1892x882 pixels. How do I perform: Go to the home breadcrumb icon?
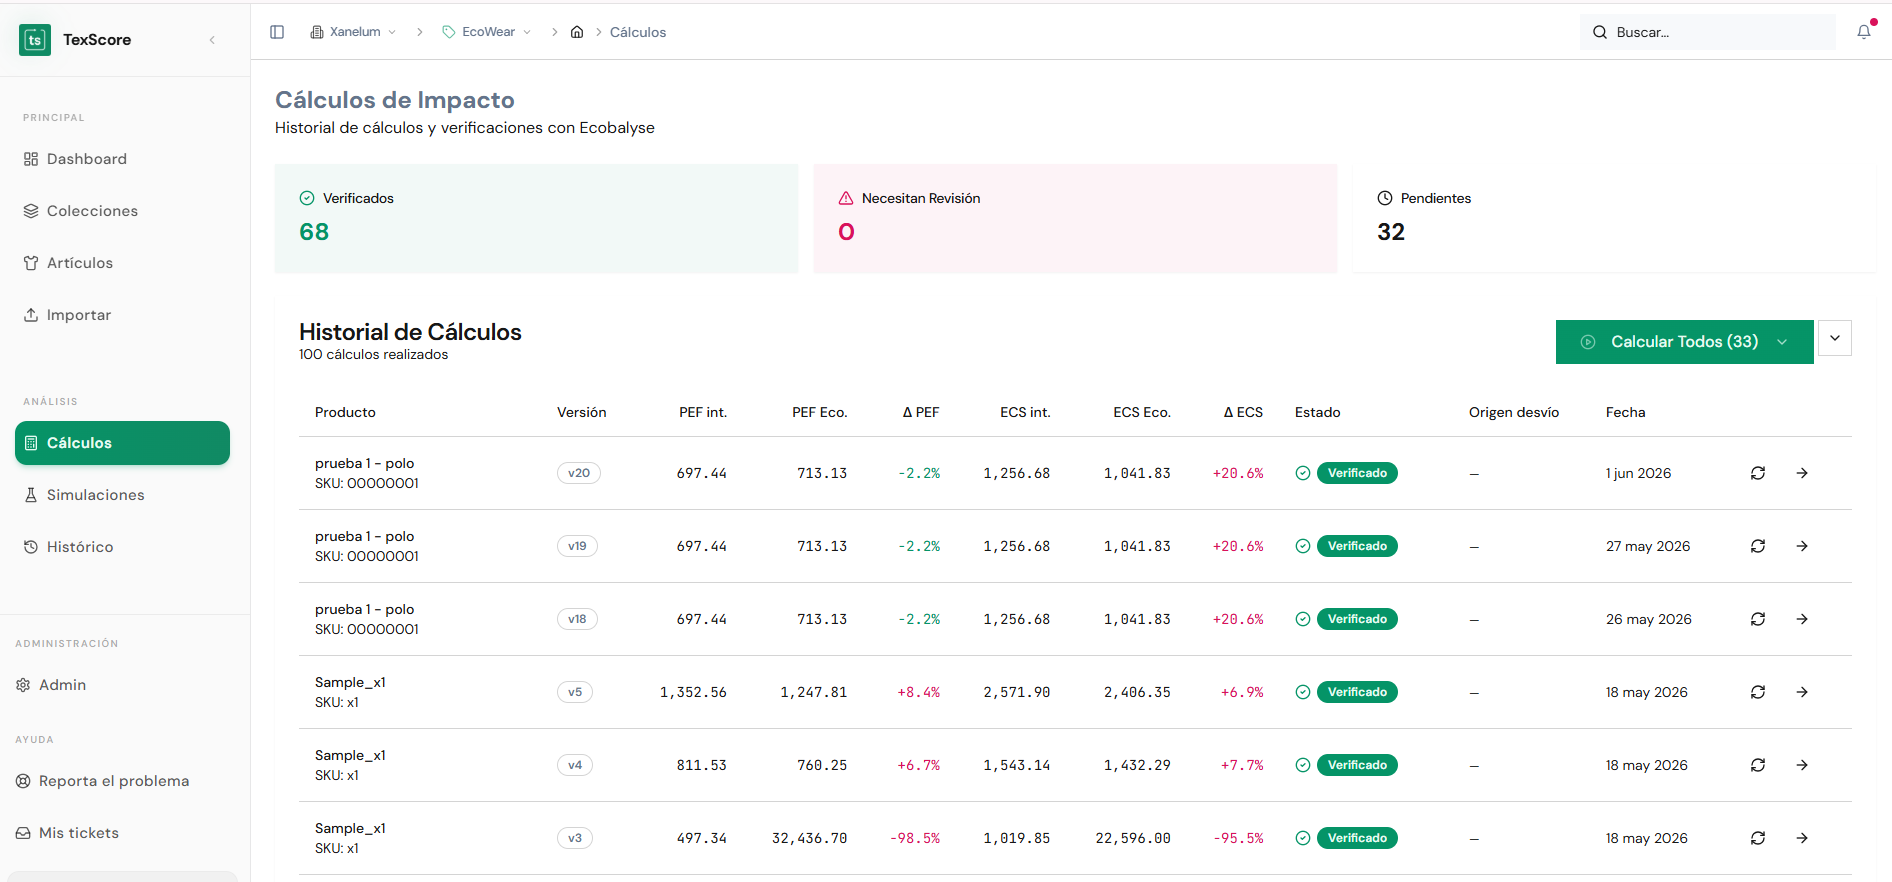tap(577, 32)
